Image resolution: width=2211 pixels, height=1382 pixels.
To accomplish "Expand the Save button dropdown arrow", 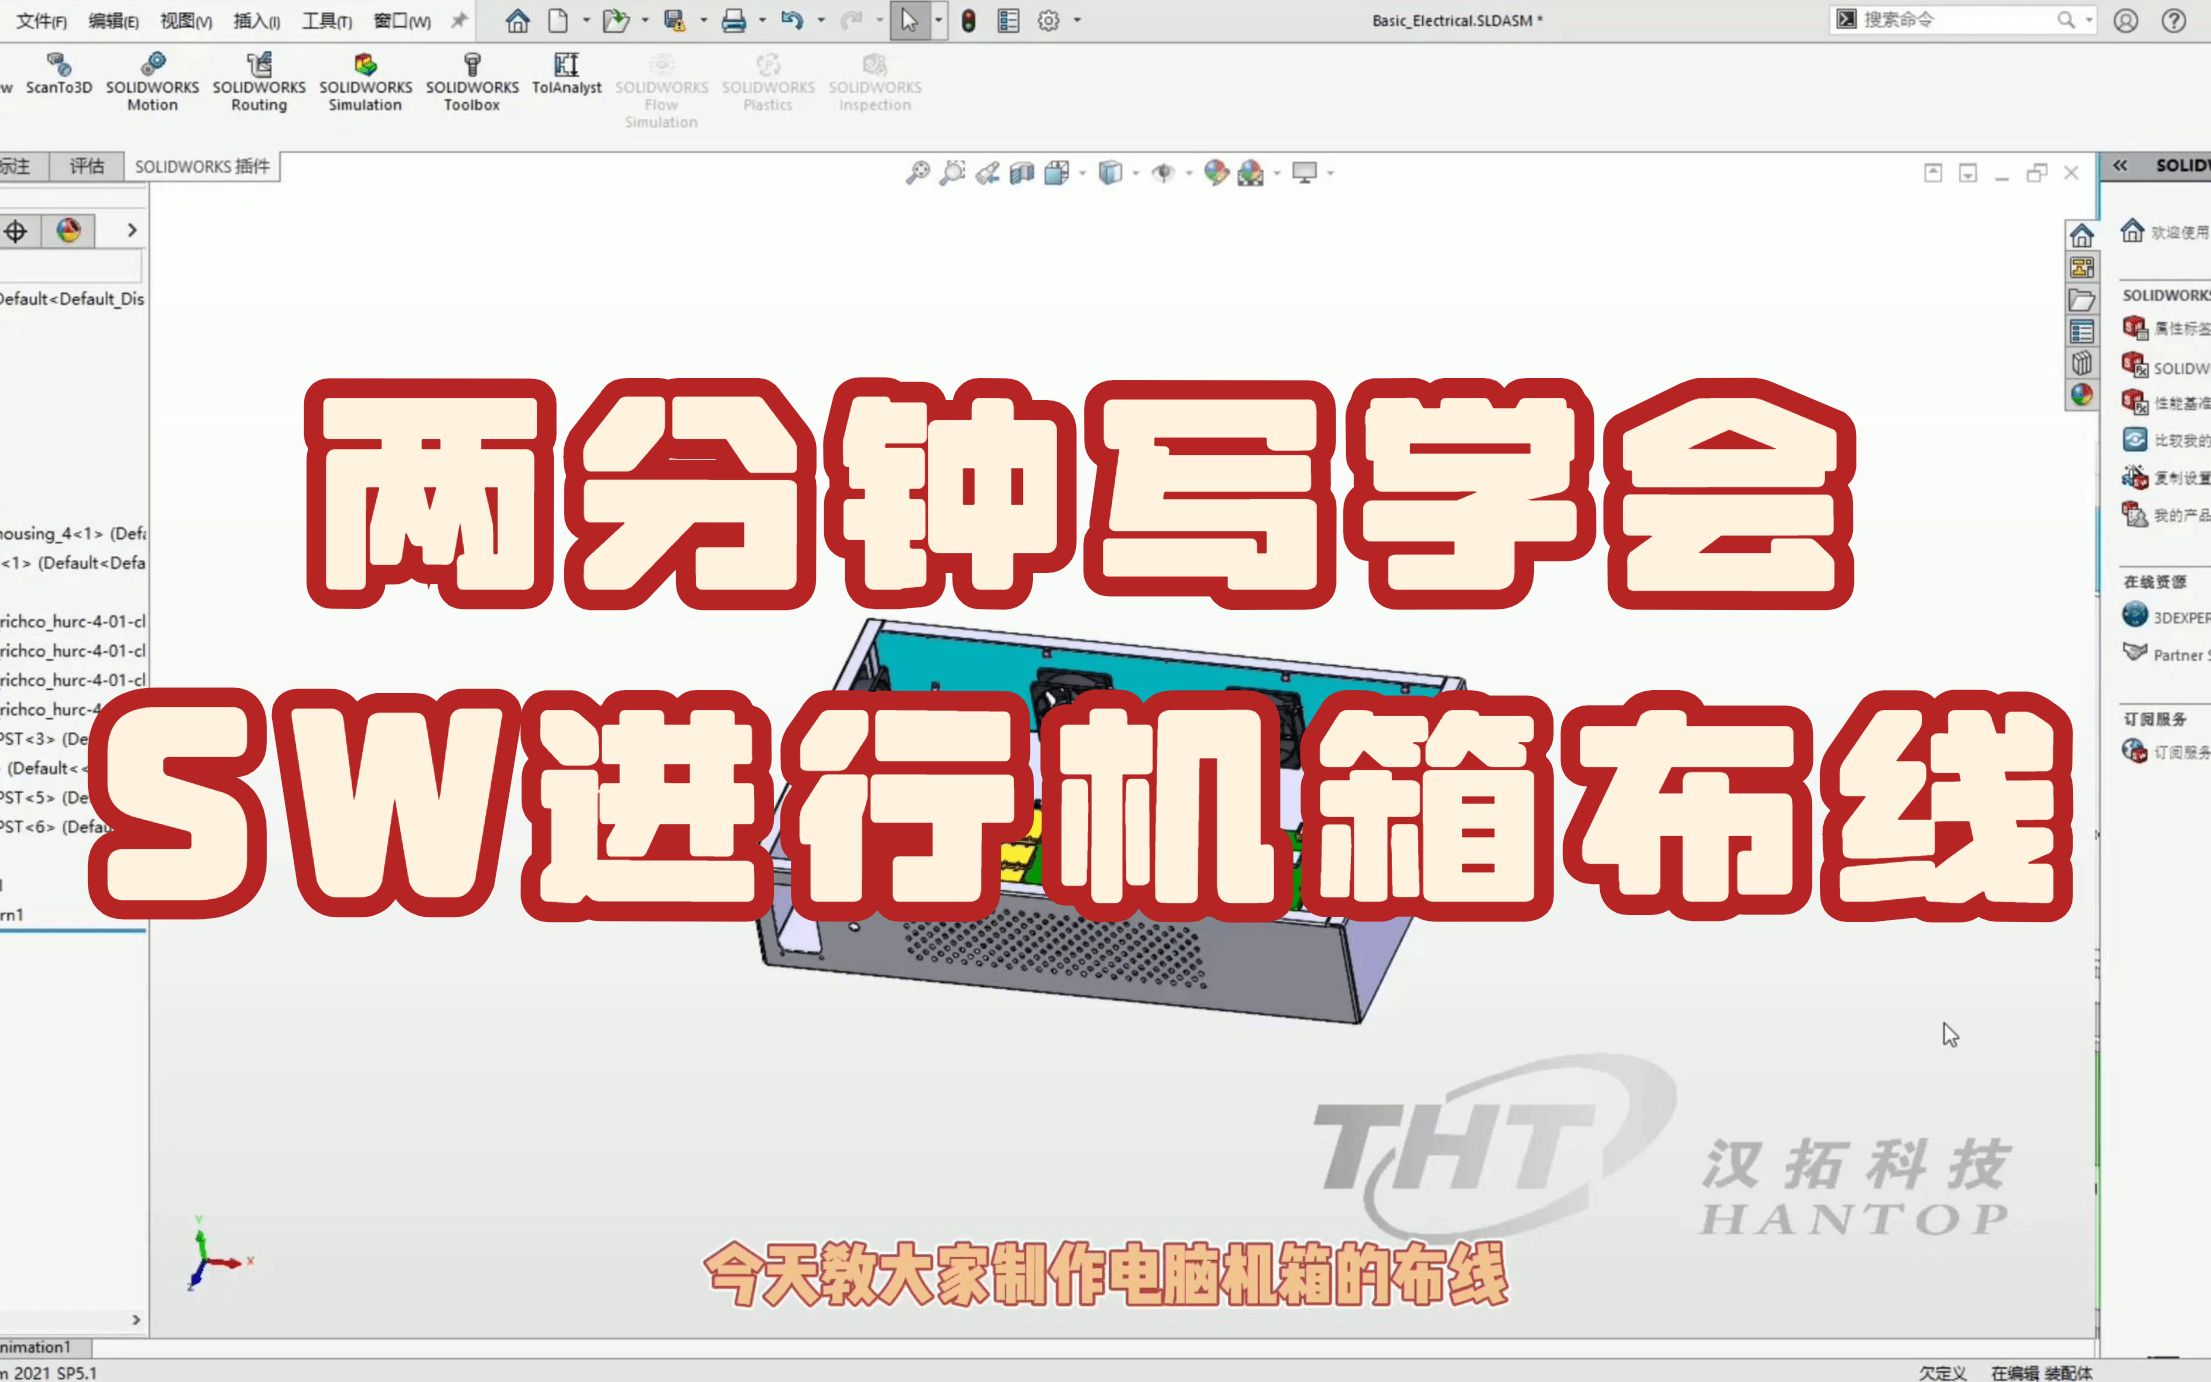I will click(703, 20).
